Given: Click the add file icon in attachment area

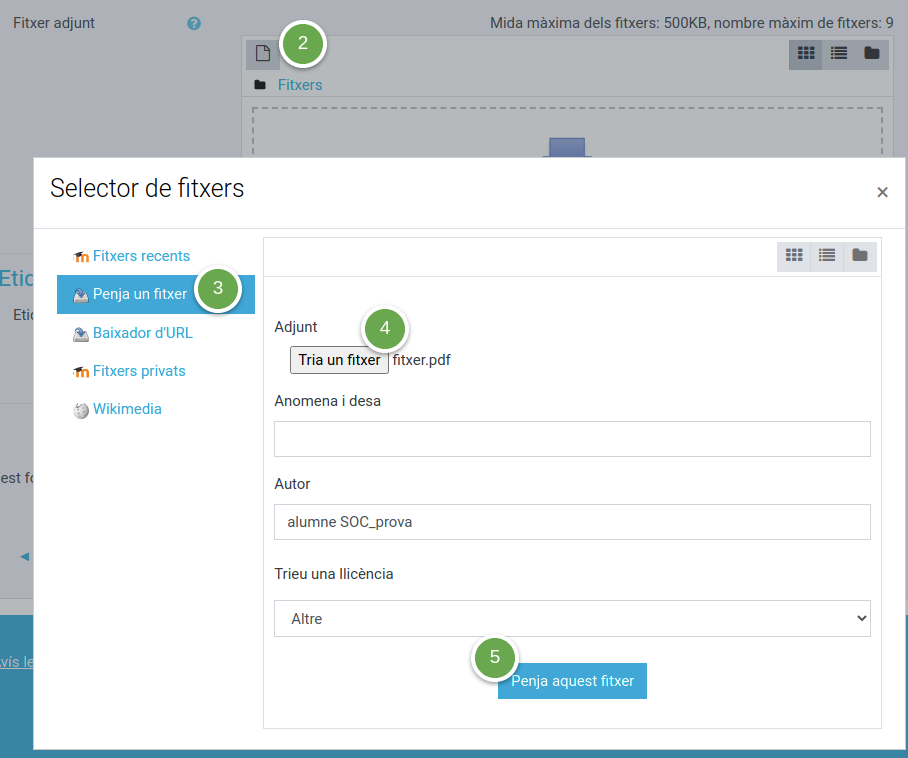Looking at the screenshot, I should point(263,53).
